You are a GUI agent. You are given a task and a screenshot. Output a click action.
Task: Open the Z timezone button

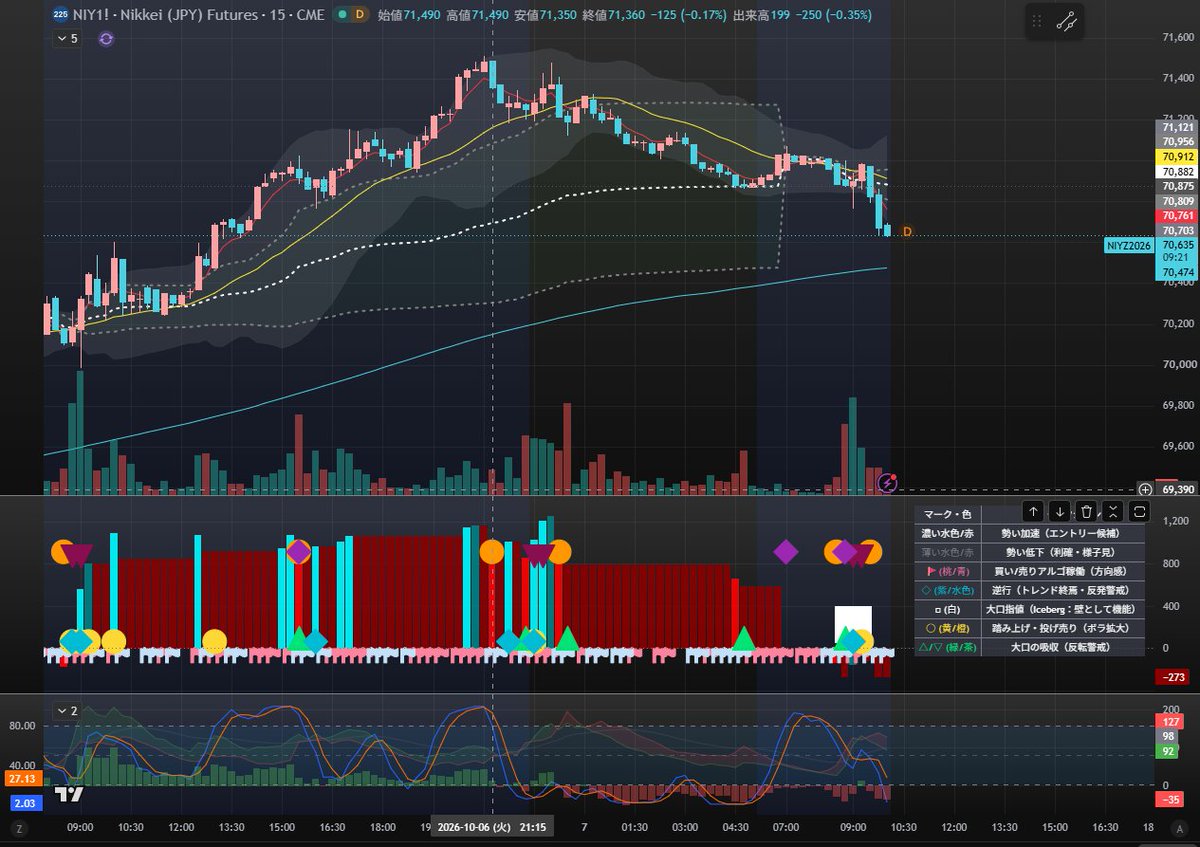17,828
